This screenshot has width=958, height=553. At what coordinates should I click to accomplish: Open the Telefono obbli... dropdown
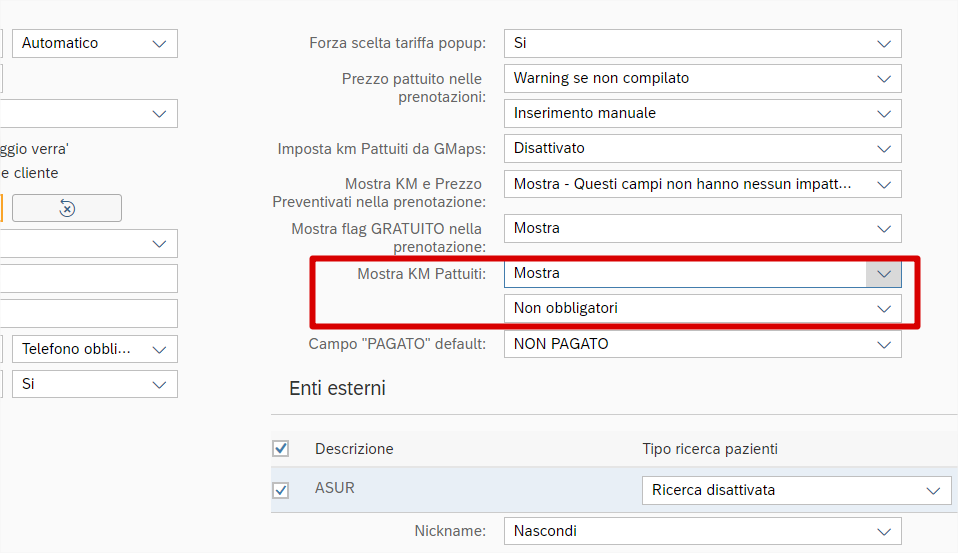point(159,349)
